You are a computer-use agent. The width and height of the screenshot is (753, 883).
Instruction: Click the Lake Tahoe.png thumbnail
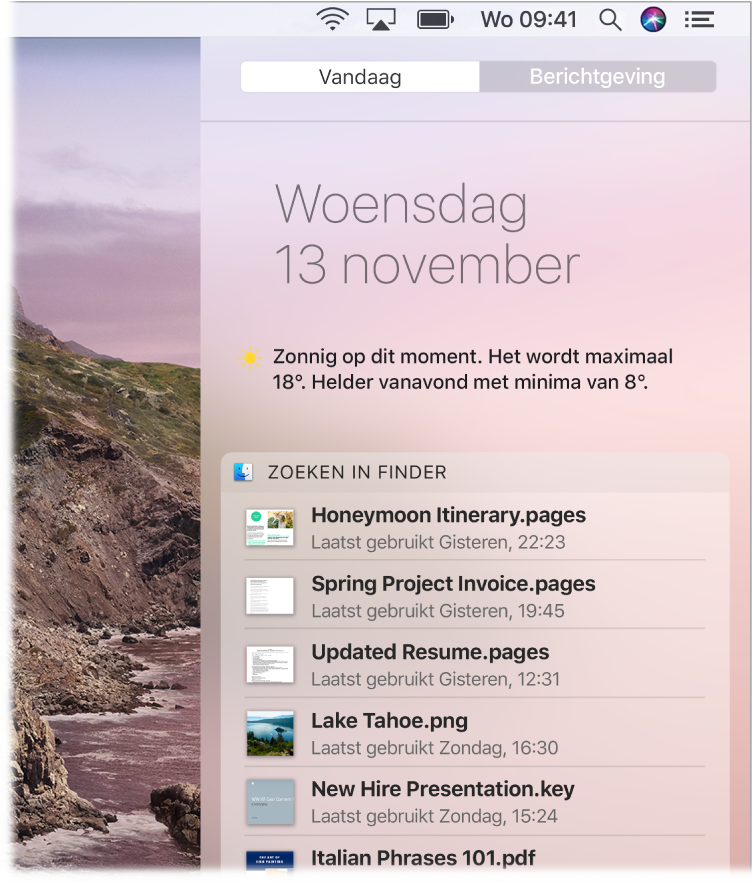tap(270, 733)
